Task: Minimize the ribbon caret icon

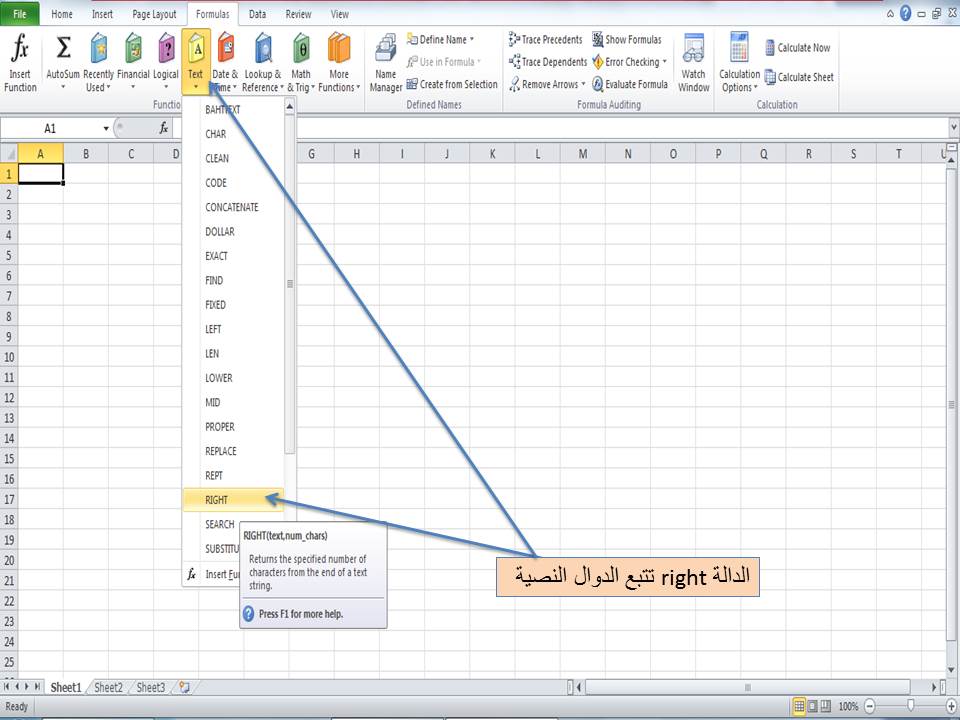Action: (x=890, y=14)
